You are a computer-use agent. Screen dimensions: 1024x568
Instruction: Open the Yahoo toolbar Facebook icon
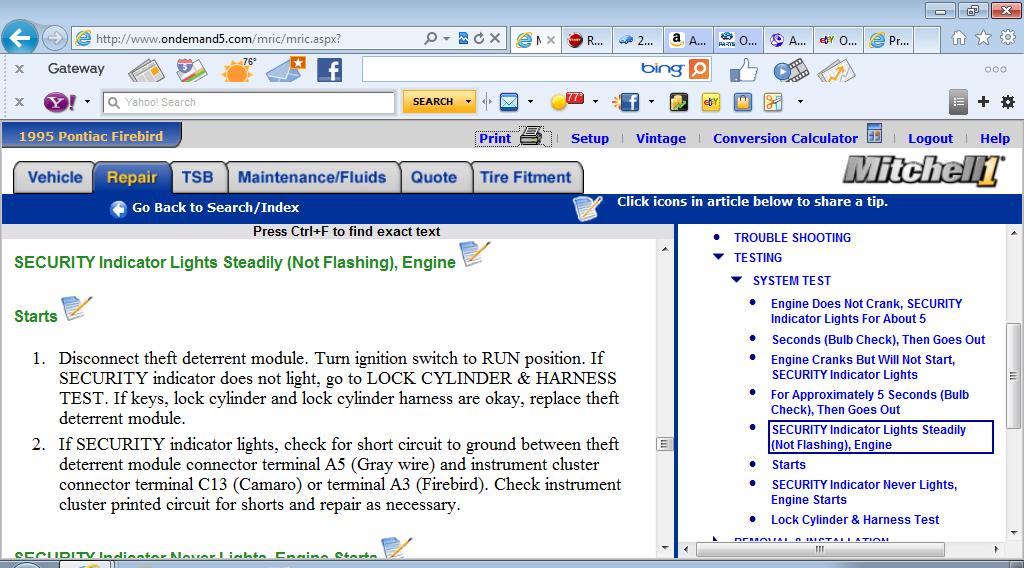tap(626, 102)
